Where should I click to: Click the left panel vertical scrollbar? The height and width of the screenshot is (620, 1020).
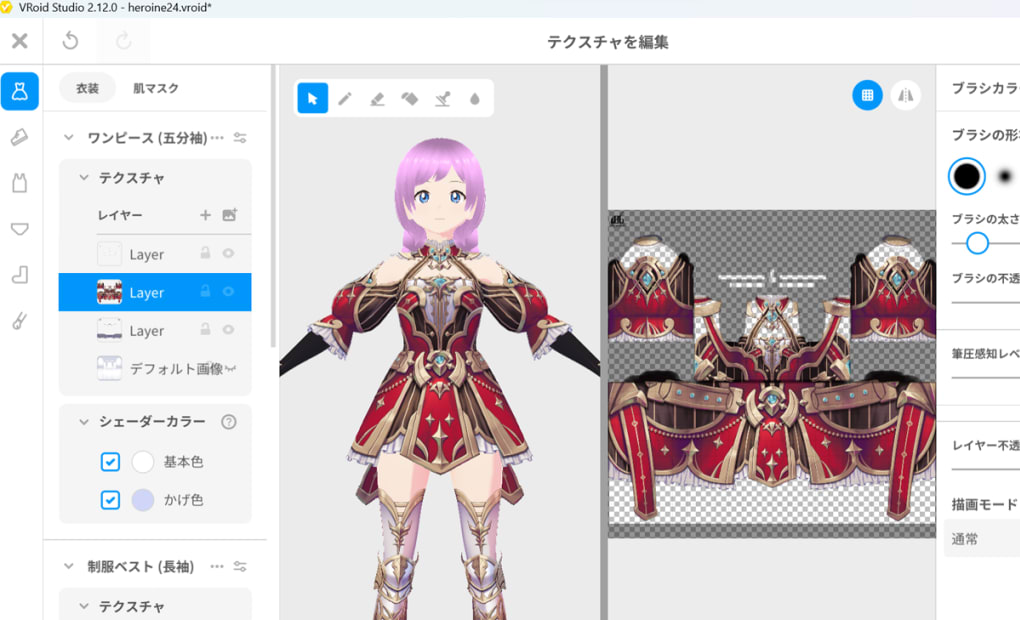tap(273, 206)
